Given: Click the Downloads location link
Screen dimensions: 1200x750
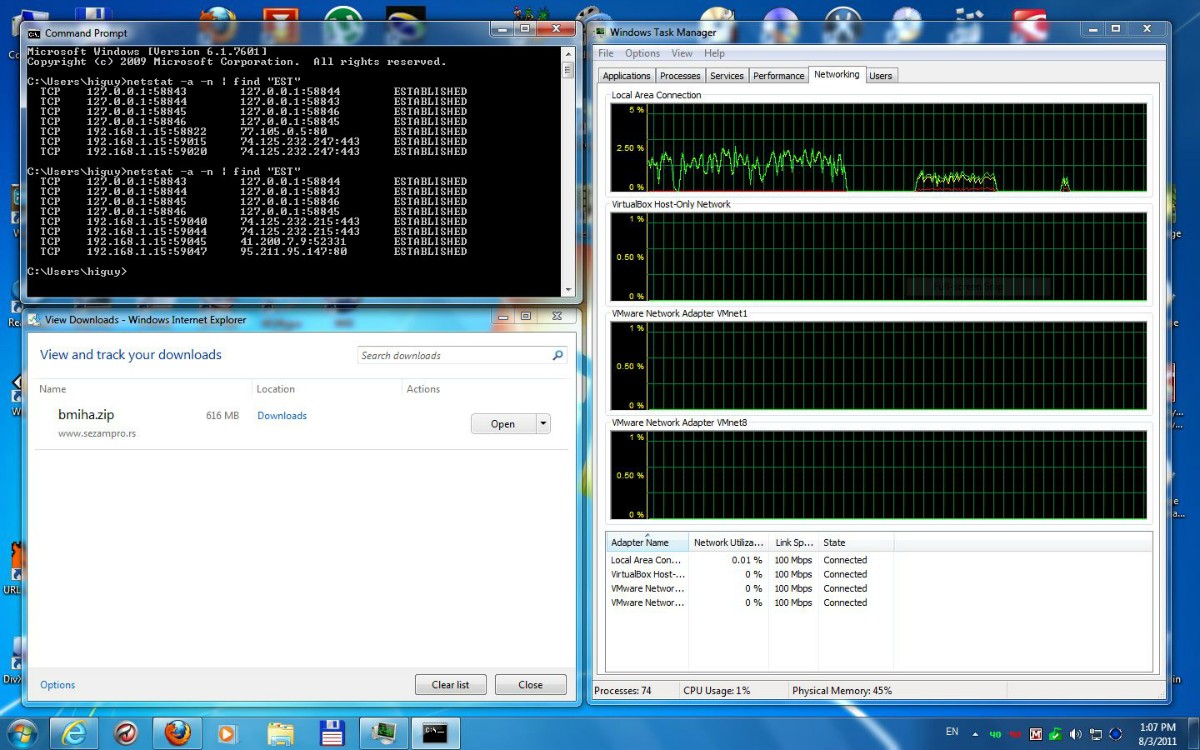Looking at the screenshot, I should (x=282, y=415).
